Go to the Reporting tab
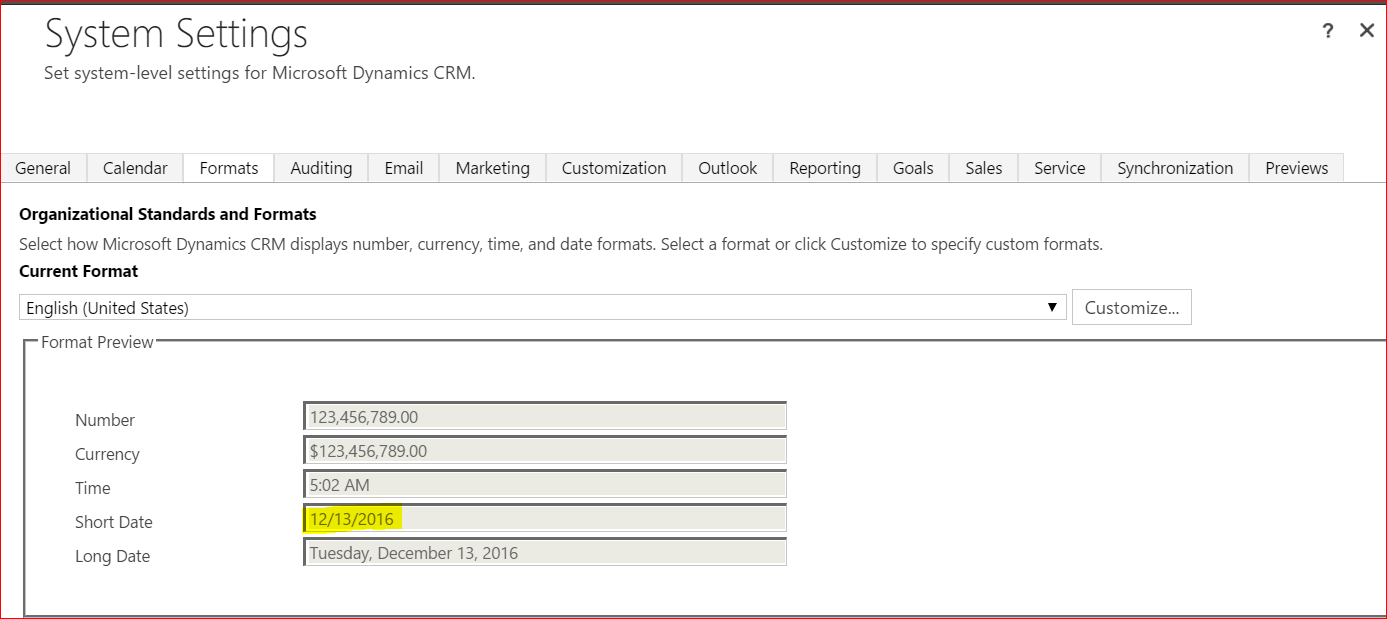Image resolution: width=1387 pixels, height=619 pixels. pos(824,168)
